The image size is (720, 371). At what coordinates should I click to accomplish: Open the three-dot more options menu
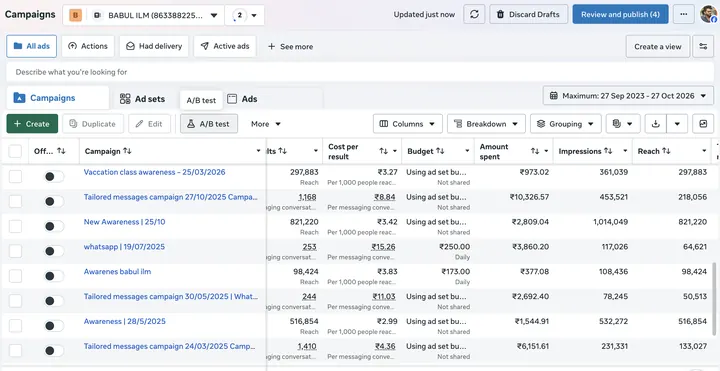click(684, 14)
